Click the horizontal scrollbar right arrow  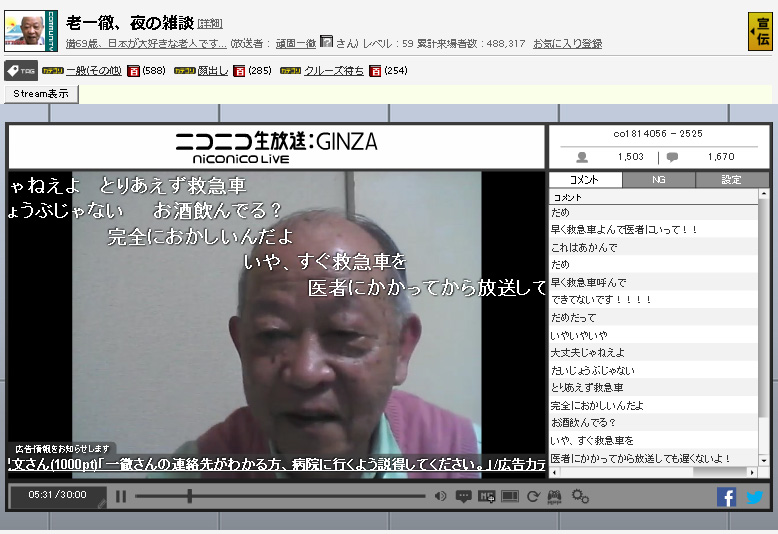(x=753, y=472)
